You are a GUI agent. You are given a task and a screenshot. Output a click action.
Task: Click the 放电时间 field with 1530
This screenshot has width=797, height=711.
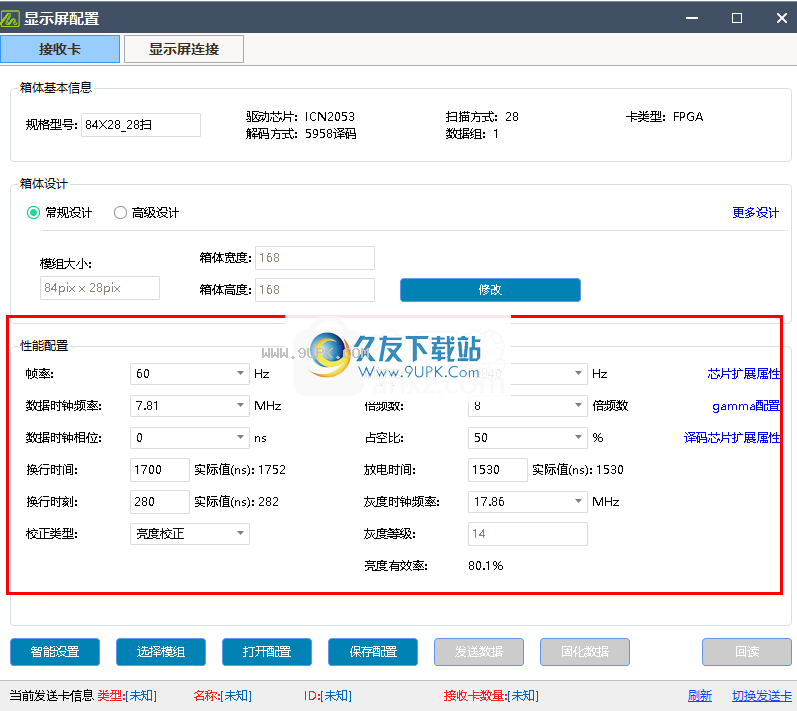(498, 470)
